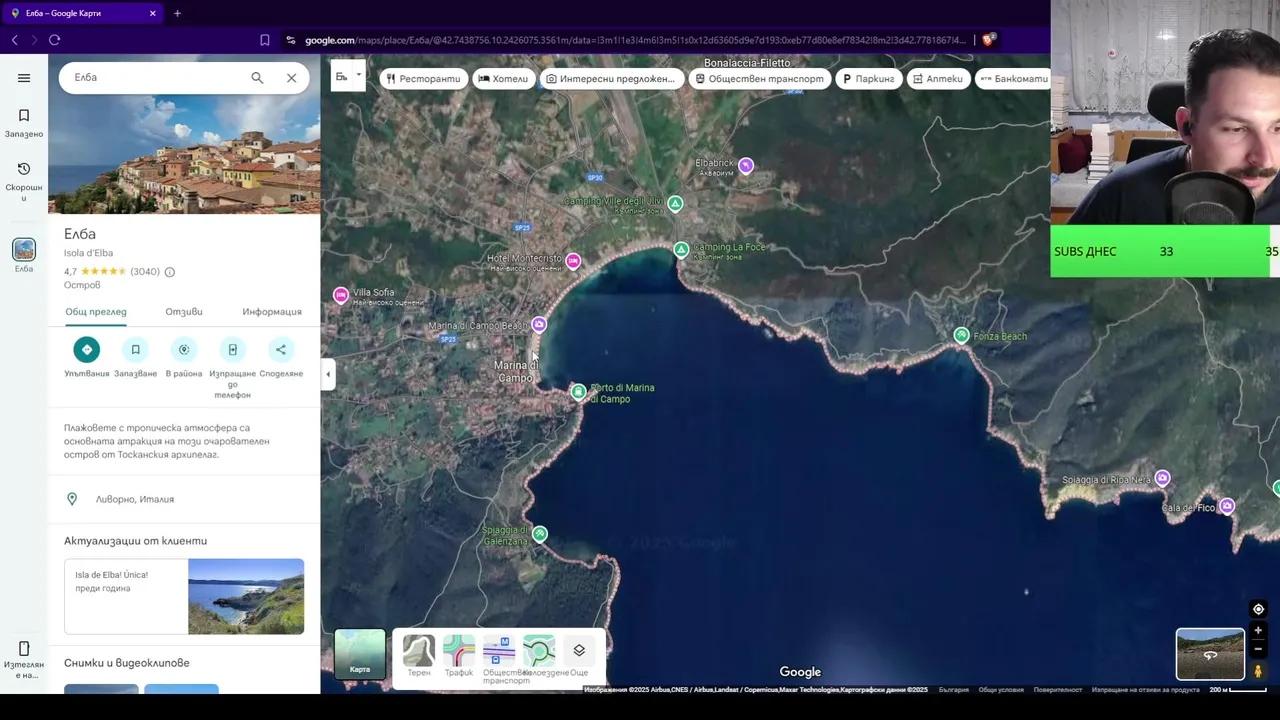1280x720 pixels.
Task: Select the Банкомати filter chip
Action: (1013, 79)
